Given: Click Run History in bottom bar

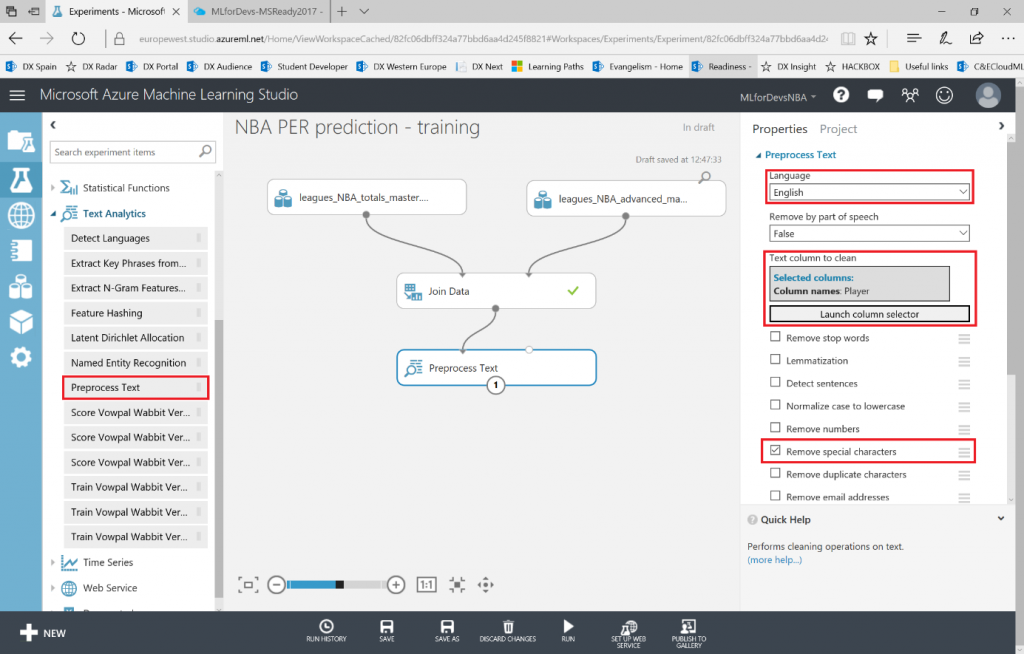Looking at the screenshot, I should click(327, 631).
